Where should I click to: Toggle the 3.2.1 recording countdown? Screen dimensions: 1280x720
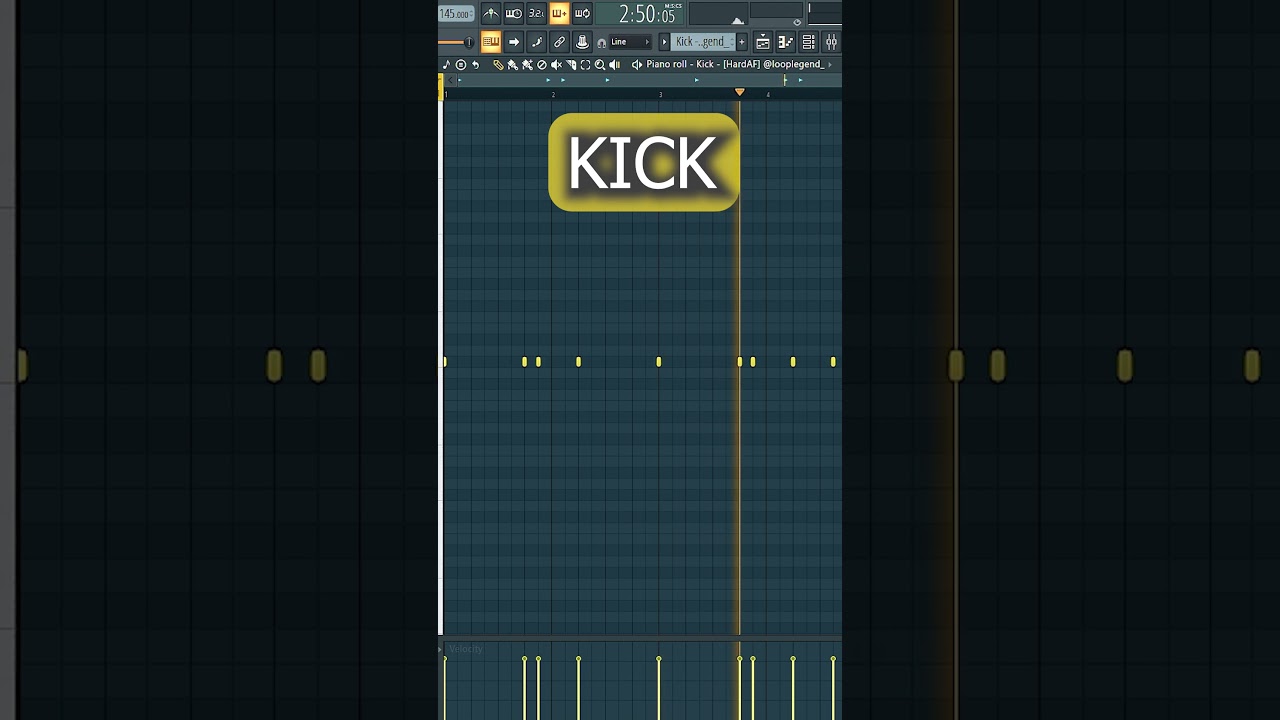coord(536,13)
